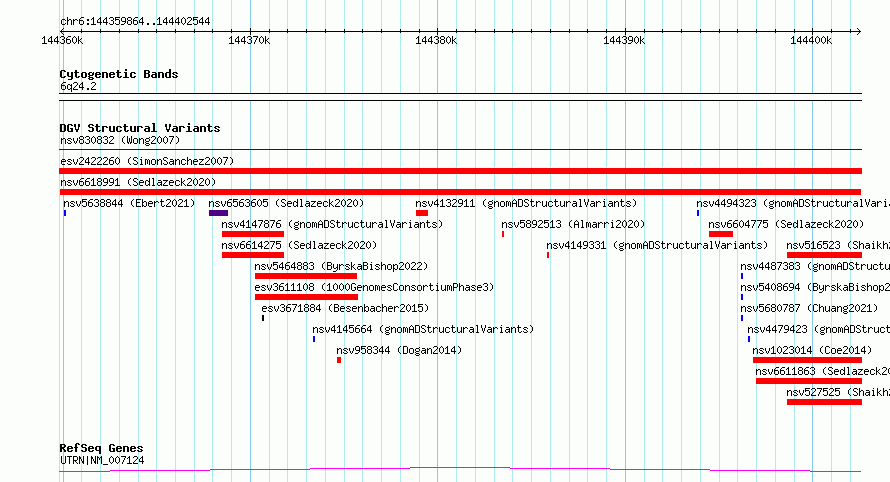This screenshot has height=482, width=890.
Task: Open nsv4149331 (gnomADStructuralVariants) label
Action: pos(657,245)
